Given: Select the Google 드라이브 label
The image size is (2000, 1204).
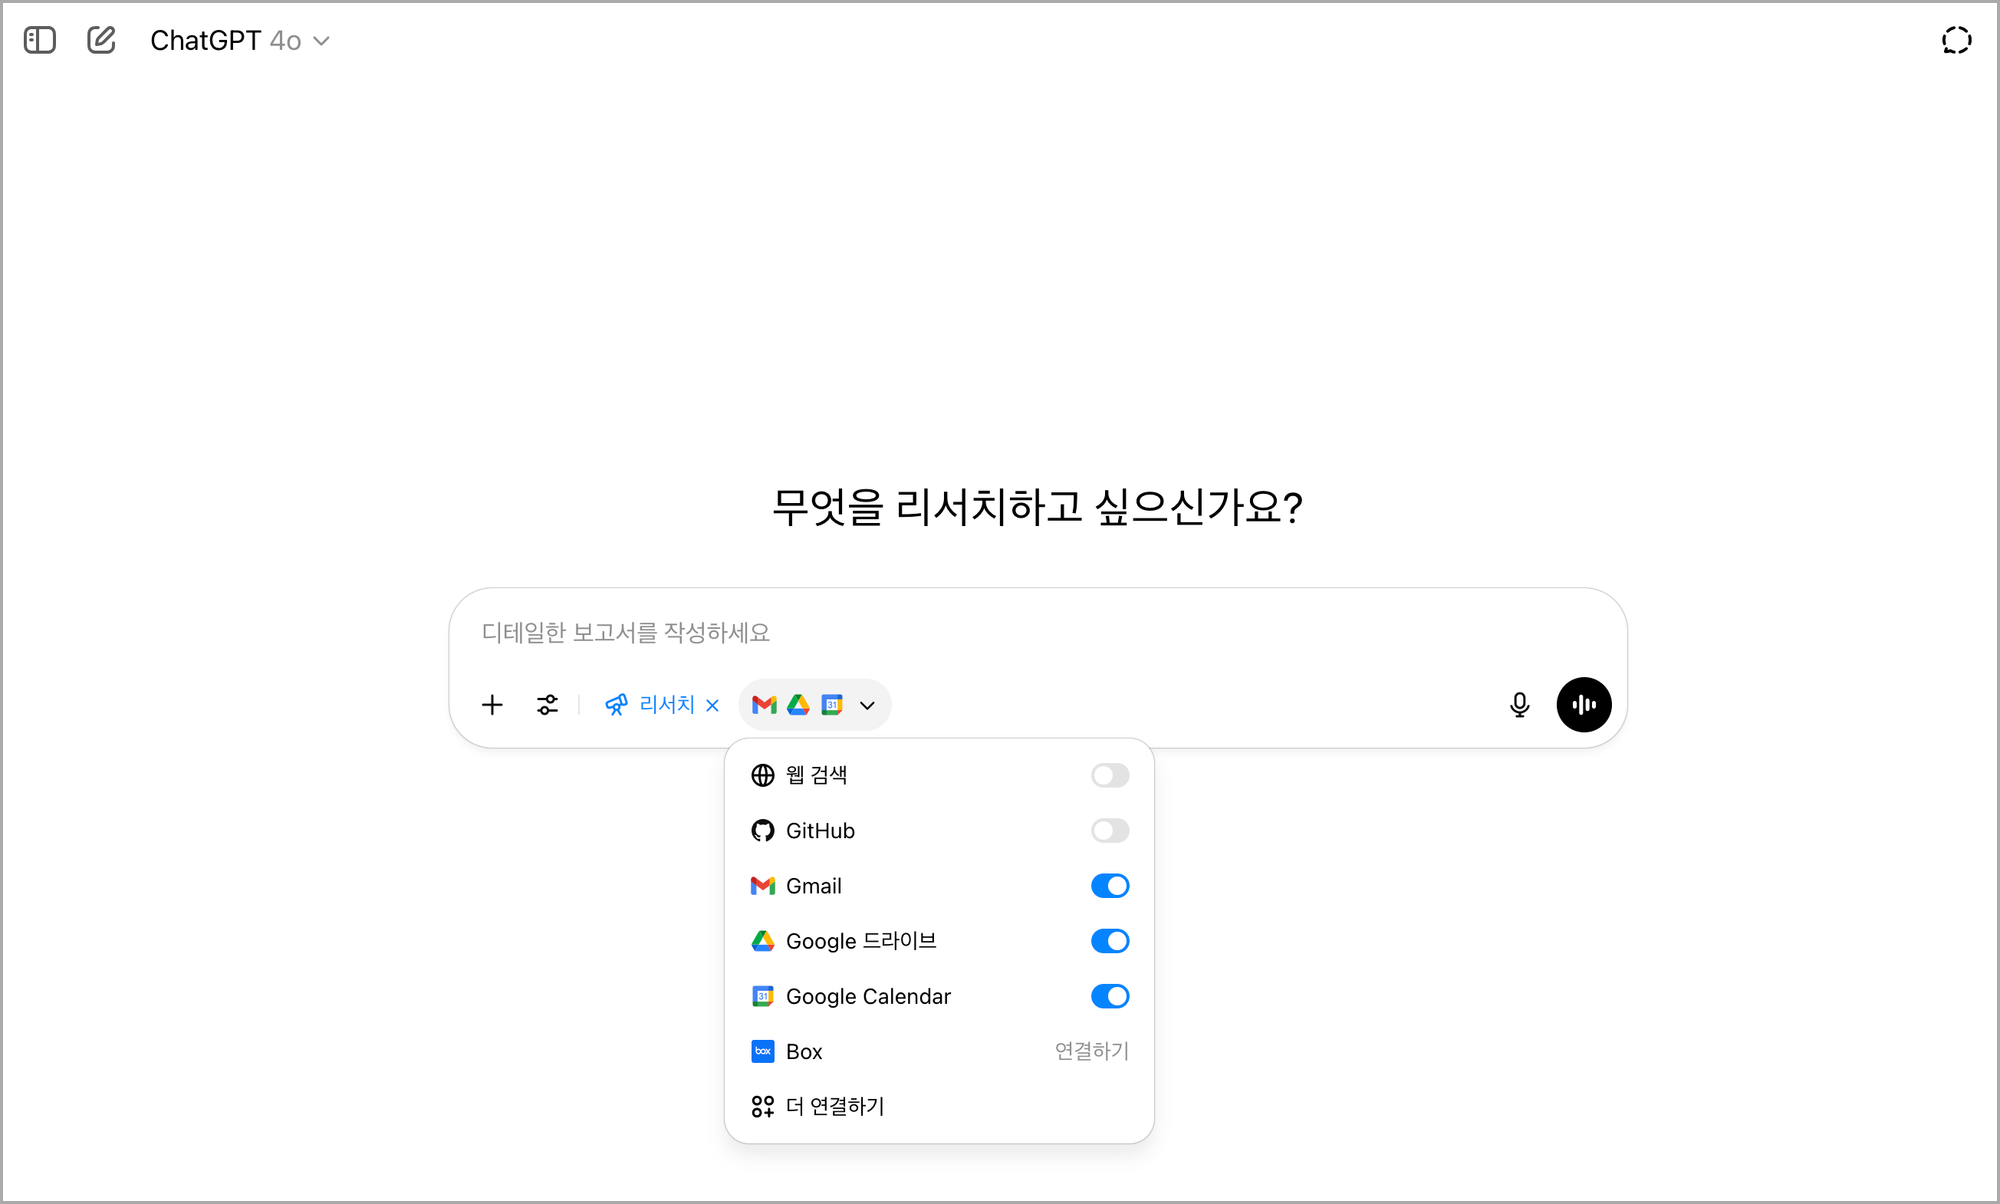Looking at the screenshot, I should click(x=861, y=941).
